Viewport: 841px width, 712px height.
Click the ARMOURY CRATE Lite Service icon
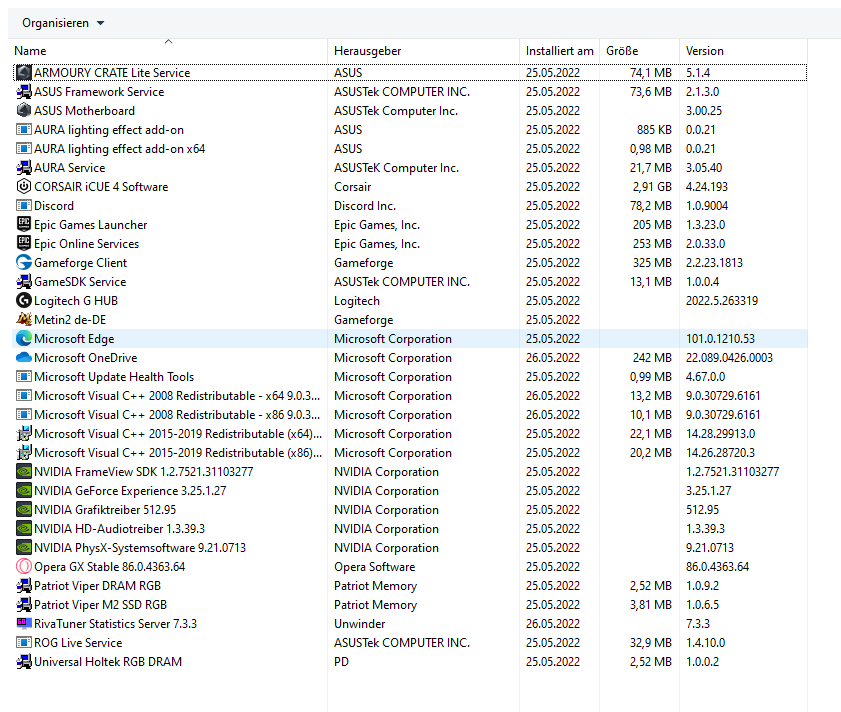tap(24, 72)
